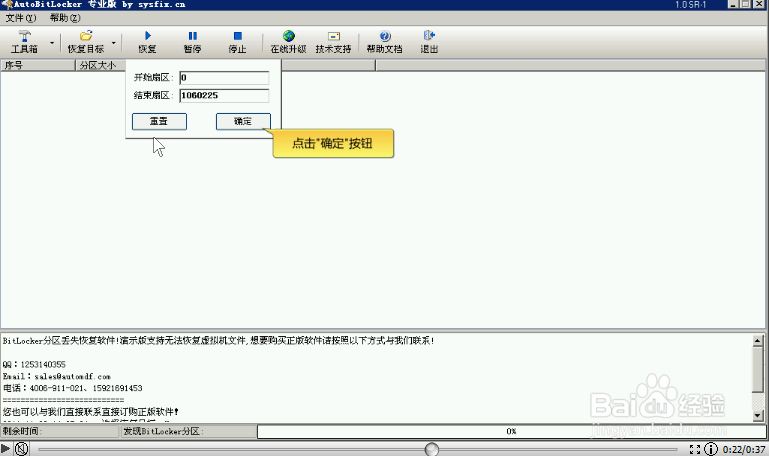
Task: Click the Email sales address log line
Action: click(x=56, y=377)
